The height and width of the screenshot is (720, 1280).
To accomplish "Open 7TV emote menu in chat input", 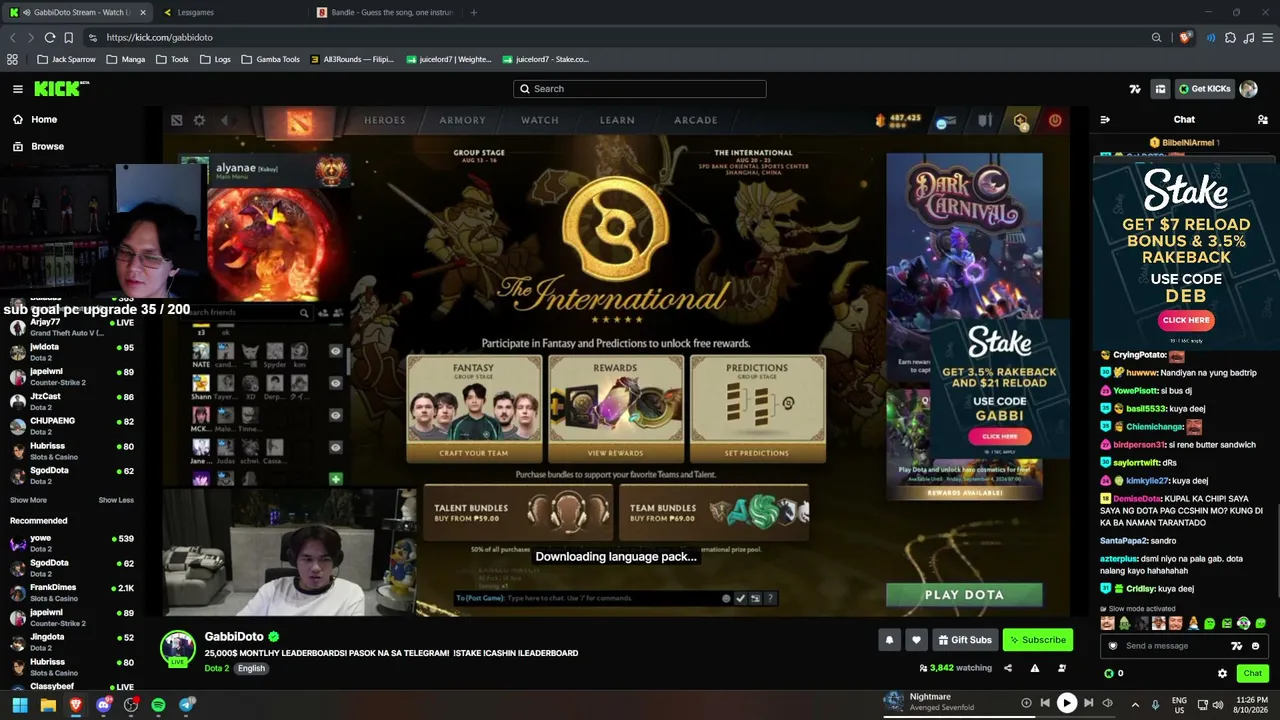I will (x=1236, y=646).
